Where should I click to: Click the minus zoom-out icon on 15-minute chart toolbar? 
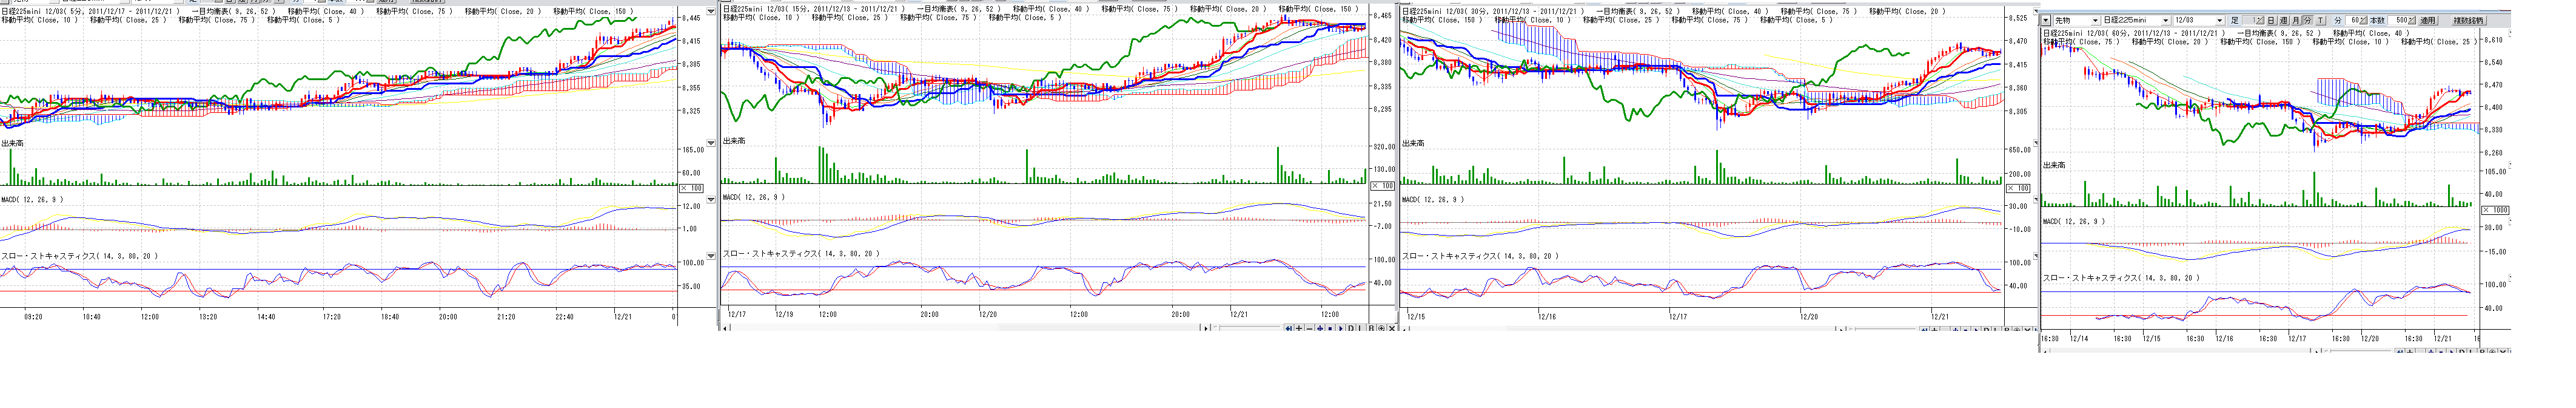point(1310,329)
